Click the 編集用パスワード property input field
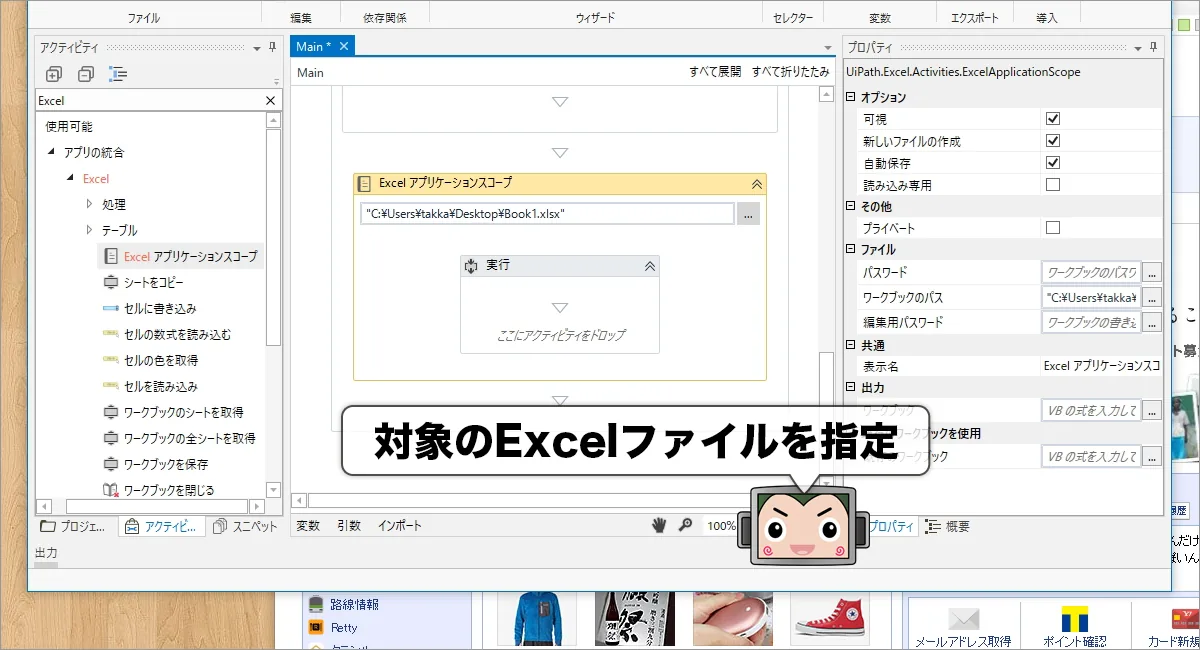Screen dimensions: 1200x650 pos(1091,322)
